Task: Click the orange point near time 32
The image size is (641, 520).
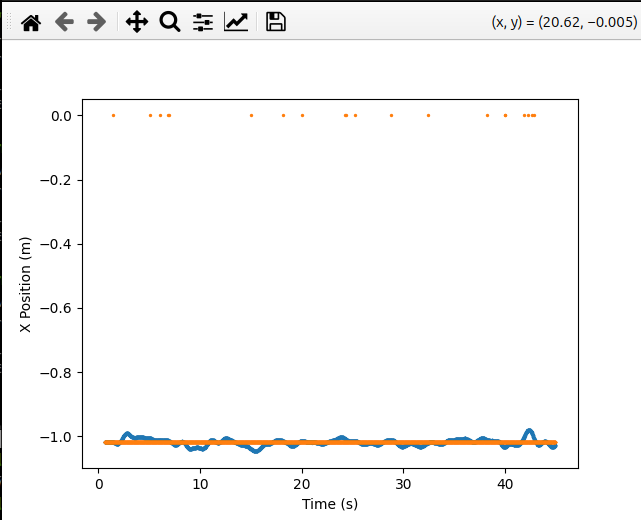Action: pyautogui.click(x=428, y=116)
